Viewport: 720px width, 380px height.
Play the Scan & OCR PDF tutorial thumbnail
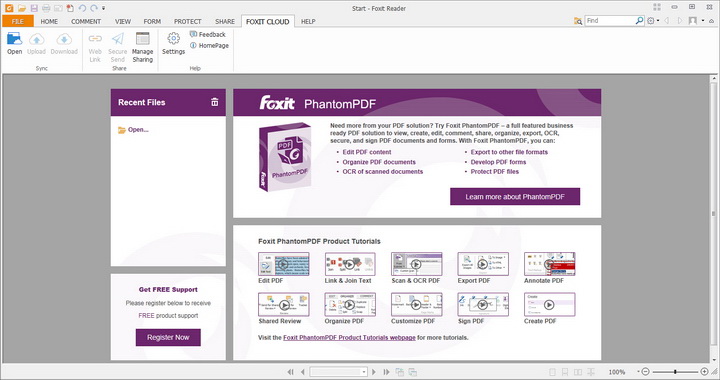pyautogui.click(x=416, y=264)
